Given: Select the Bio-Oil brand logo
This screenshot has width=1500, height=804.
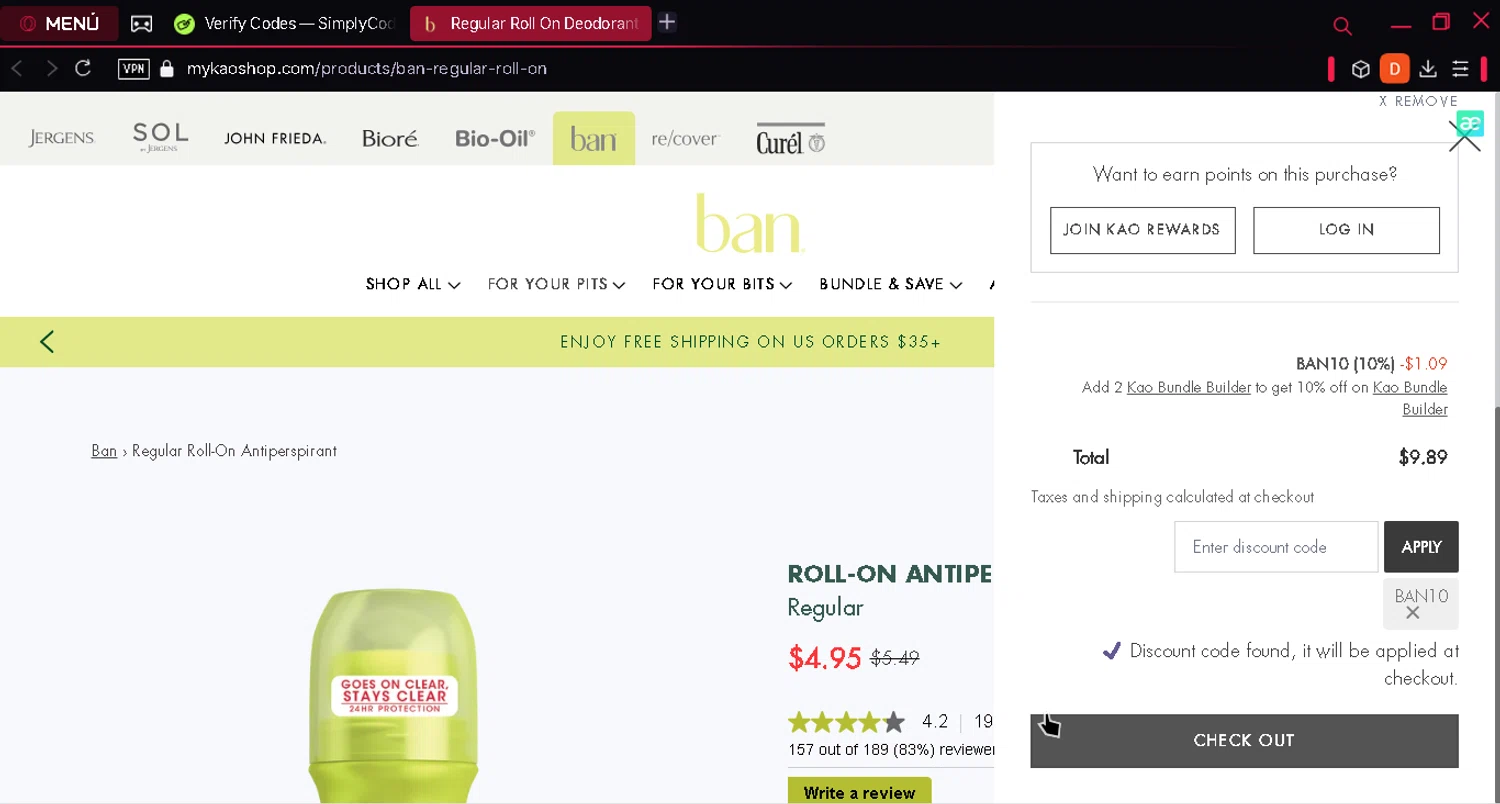Looking at the screenshot, I should pyautogui.click(x=495, y=138).
